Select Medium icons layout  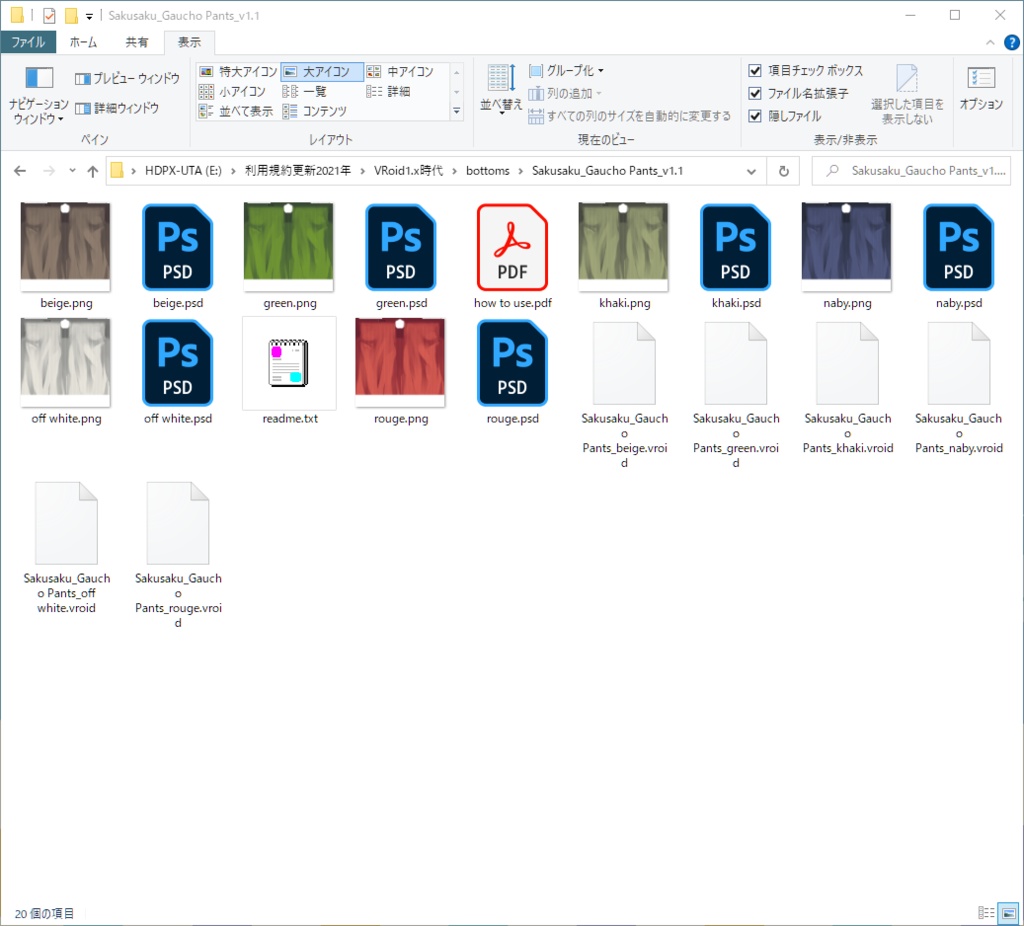coord(400,71)
